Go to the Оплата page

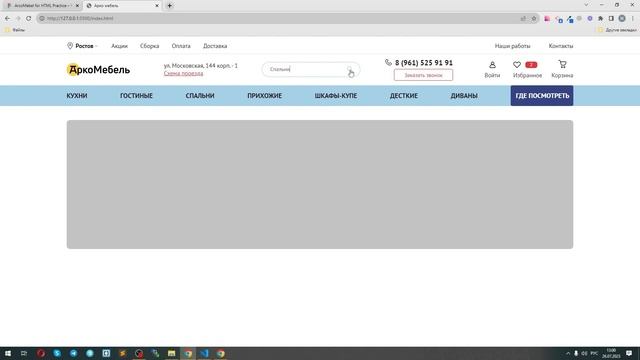click(181, 46)
